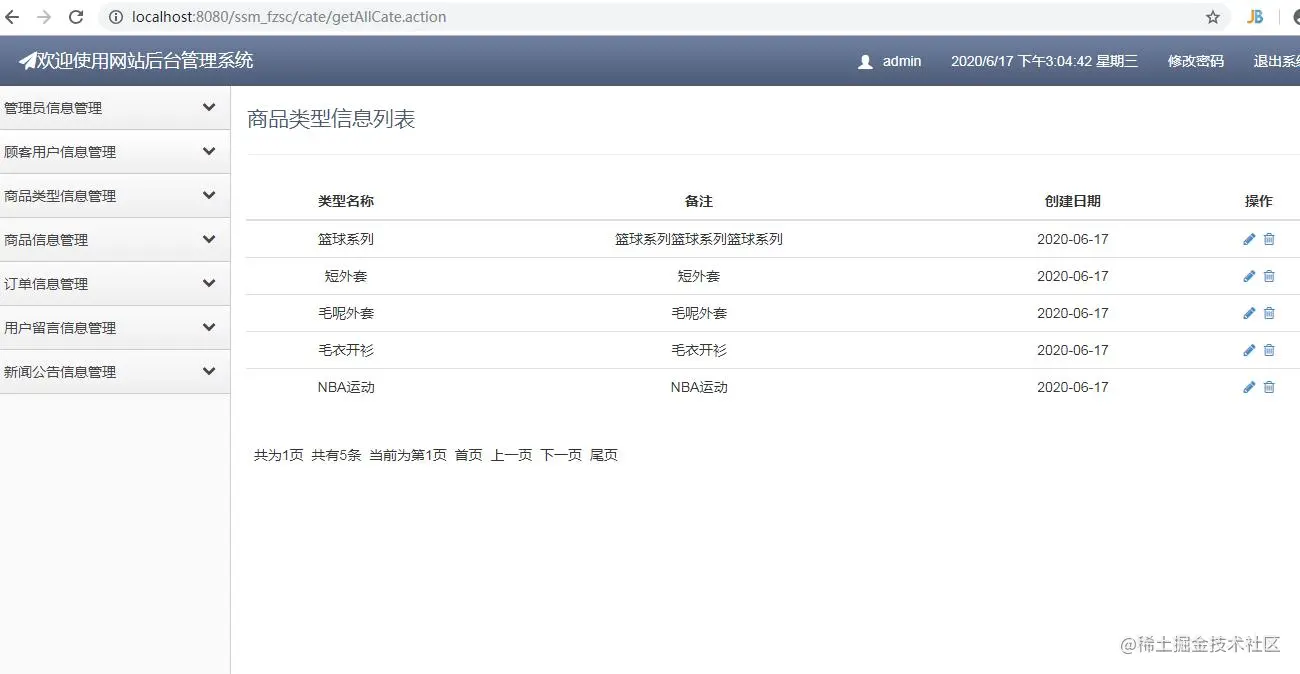Delete the 毛衣开衫 category row

coord(1269,350)
